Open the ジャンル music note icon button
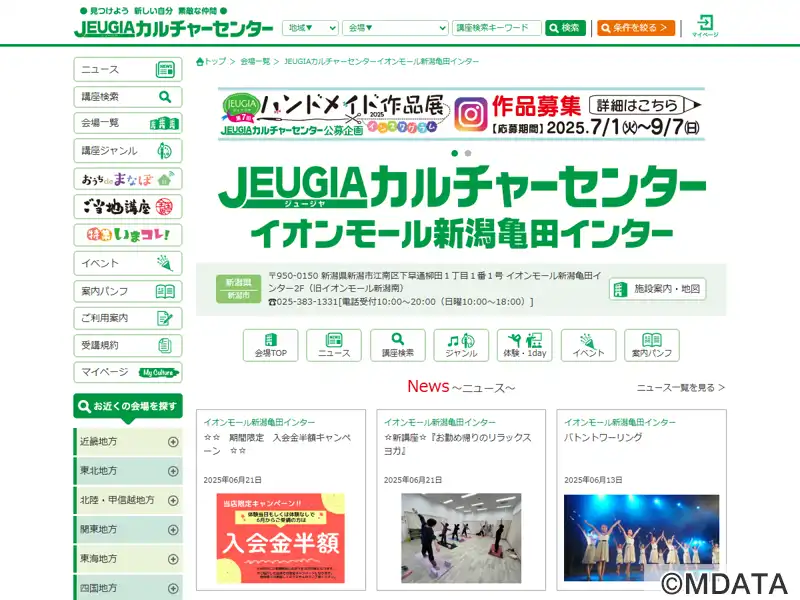 click(x=461, y=345)
